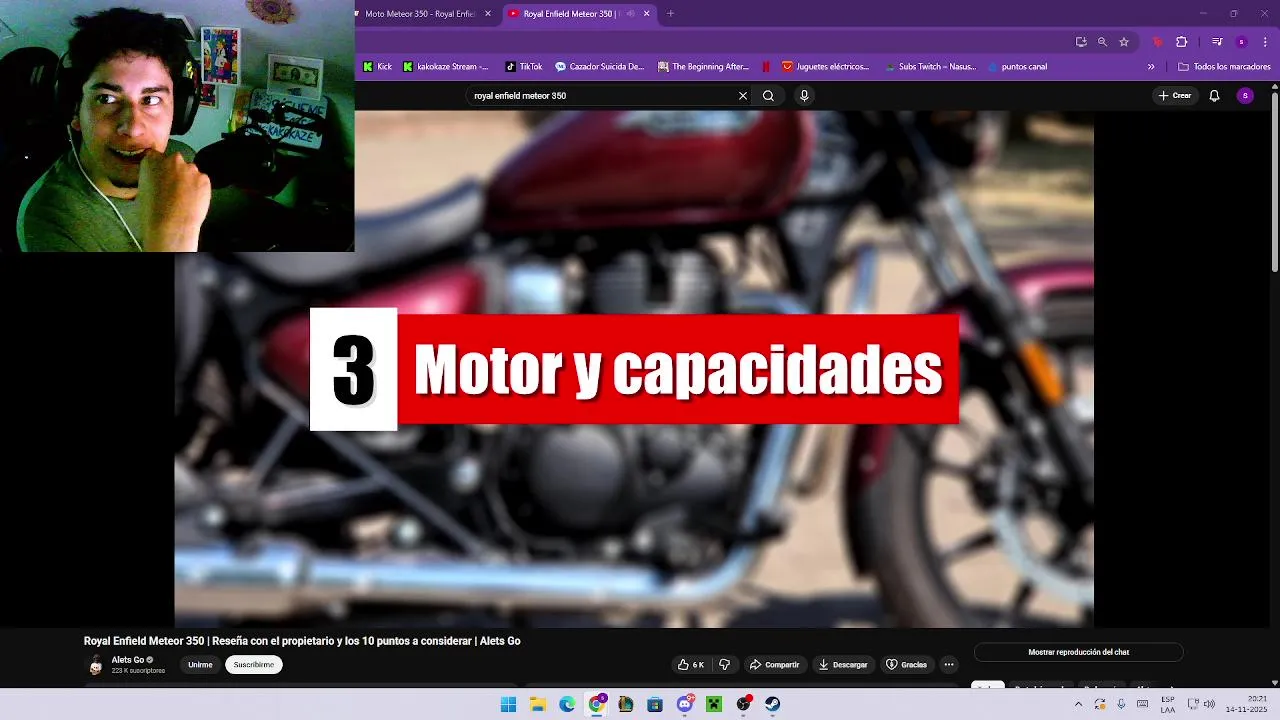The width and height of the screenshot is (1280, 720).
Task: Click the Alets Go channel avatar
Action: click(x=96, y=665)
